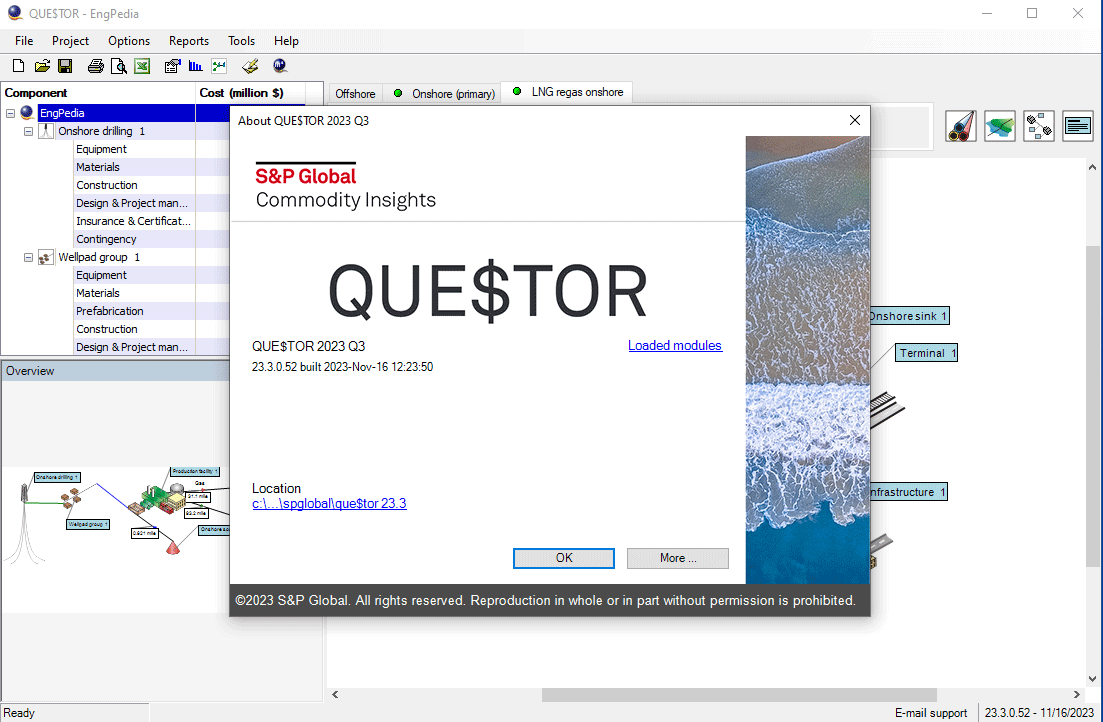1103x722 pixels.
Task: Open the Options menu
Action: tap(129, 41)
